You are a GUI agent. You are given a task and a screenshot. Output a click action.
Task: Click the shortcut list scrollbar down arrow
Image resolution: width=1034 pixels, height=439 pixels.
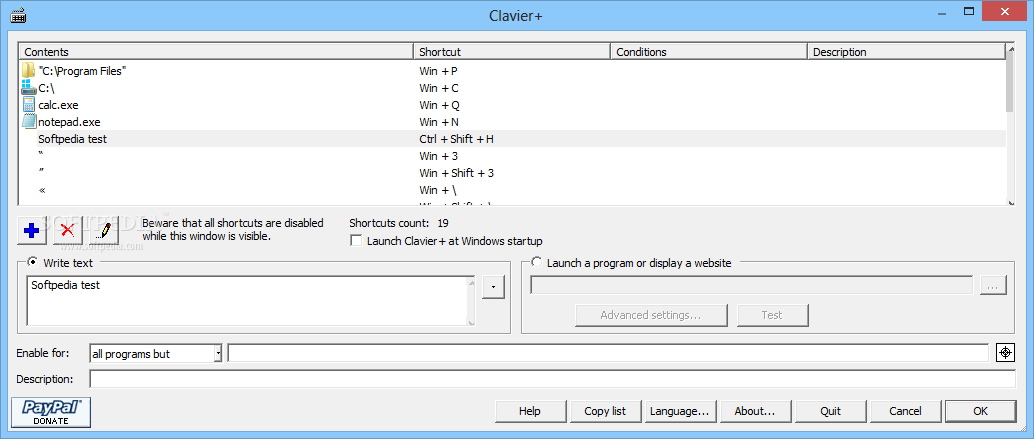(1010, 202)
